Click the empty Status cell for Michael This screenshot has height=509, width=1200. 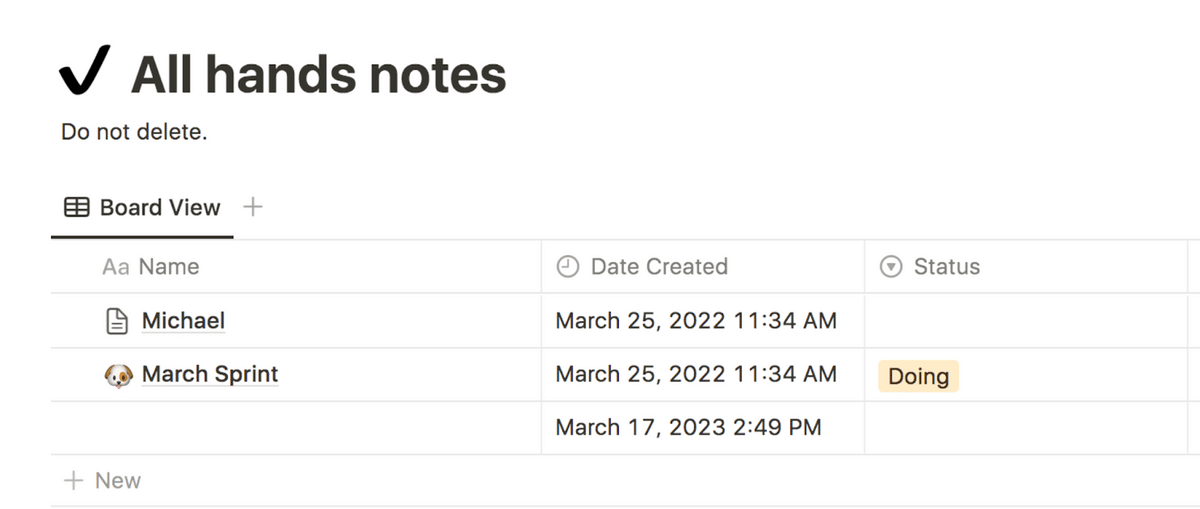click(1025, 321)
